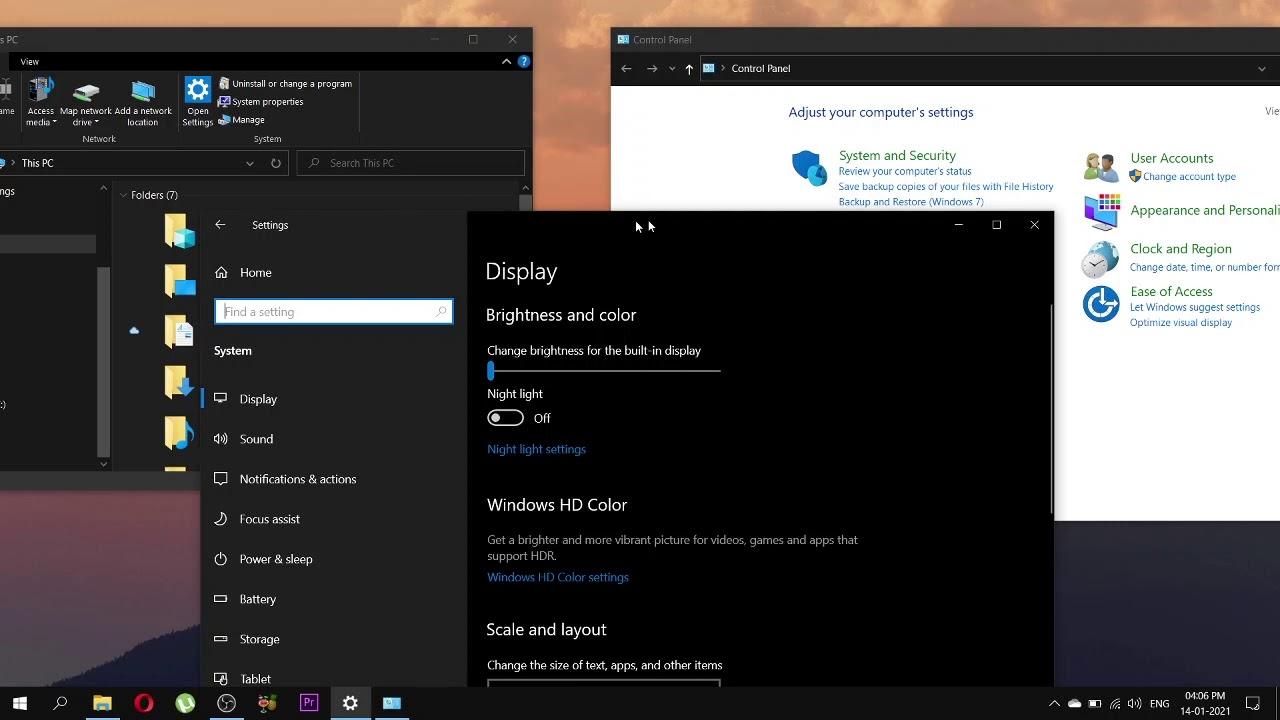Screen dimensions: 1280x720
Task: Open the Windows Start menu
Action: 20,703
